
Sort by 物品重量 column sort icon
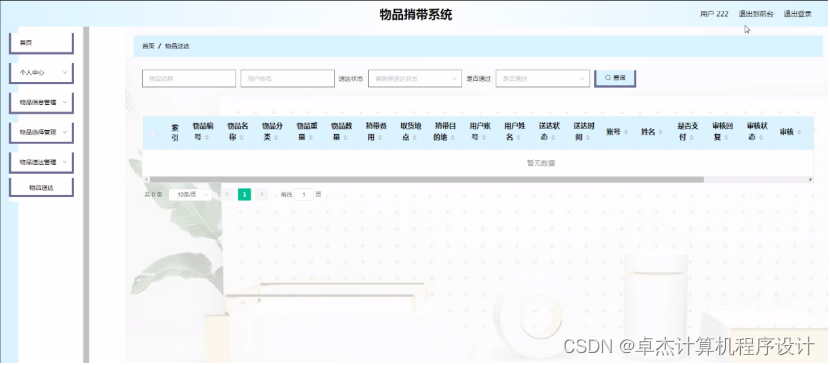click(311, 137)
